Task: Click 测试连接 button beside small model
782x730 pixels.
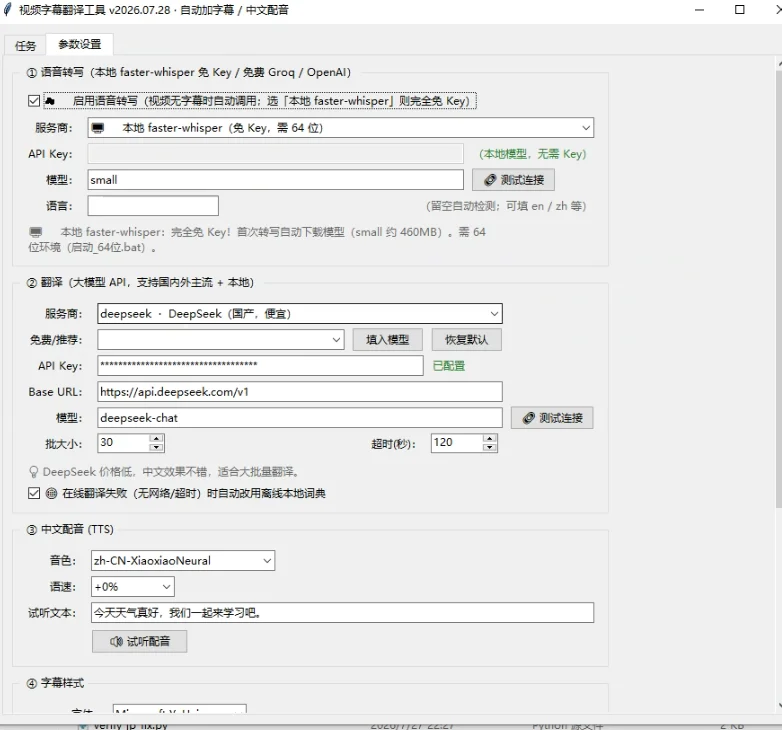Action: point(513,180)
